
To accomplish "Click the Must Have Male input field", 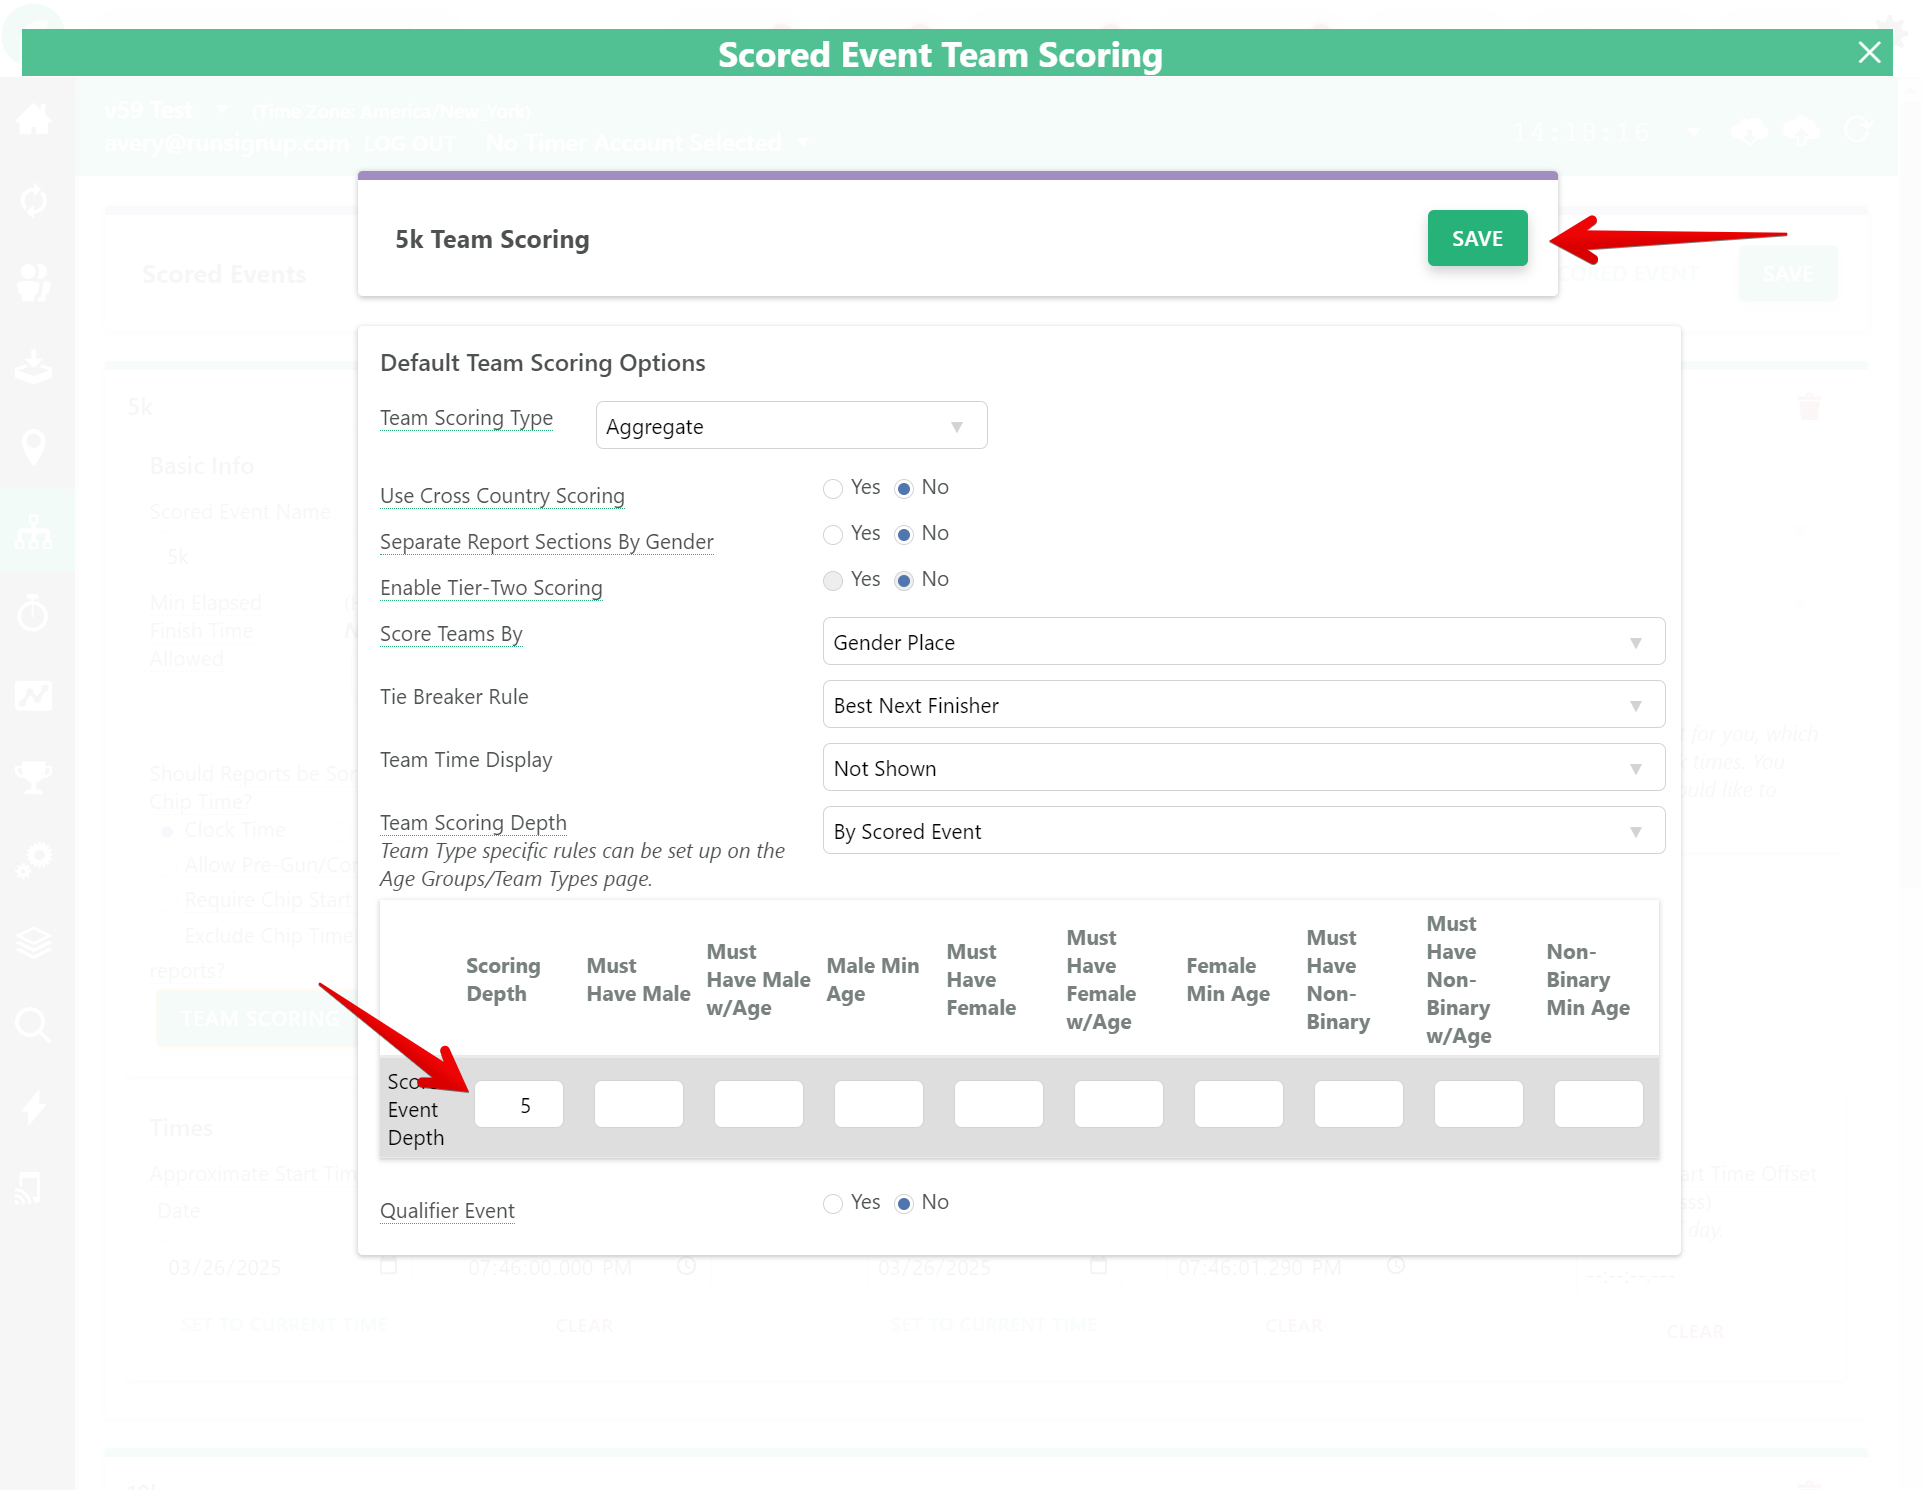I will 638,1105.
